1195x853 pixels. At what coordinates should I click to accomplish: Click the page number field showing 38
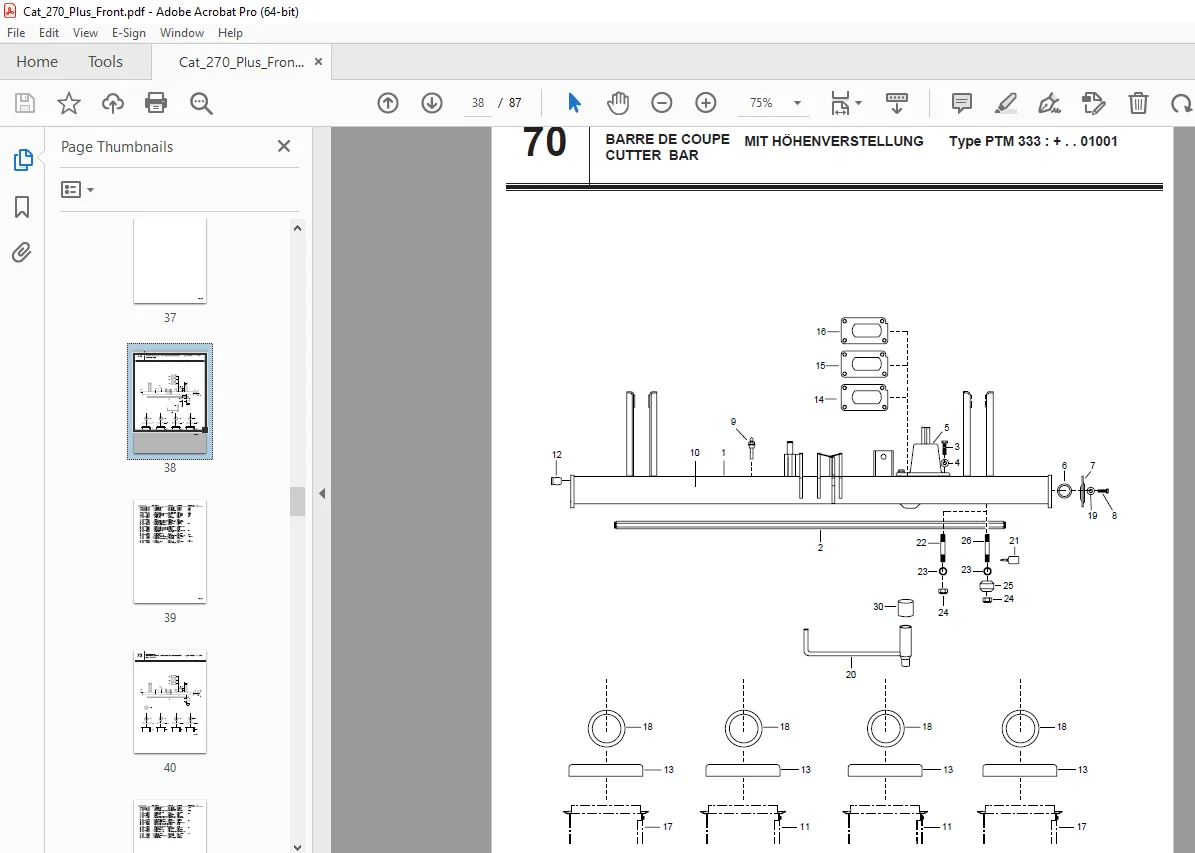click(478, 103)
